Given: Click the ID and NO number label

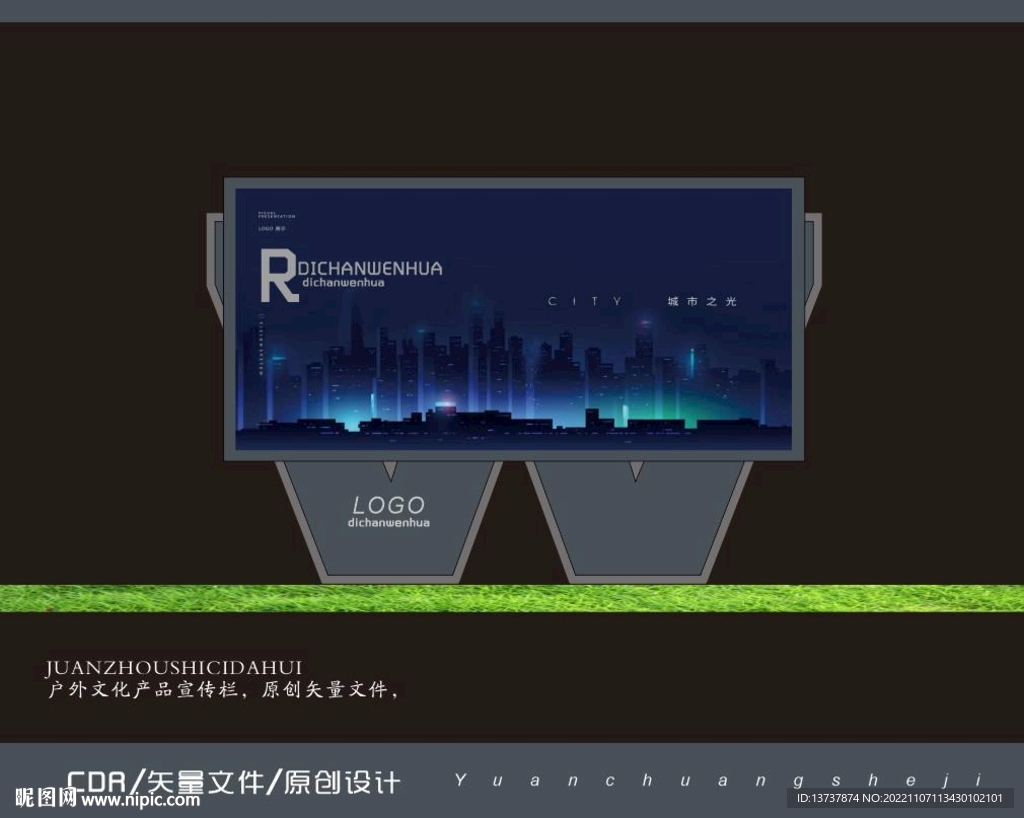Looking at the screenshot, I should coord(900,798).
